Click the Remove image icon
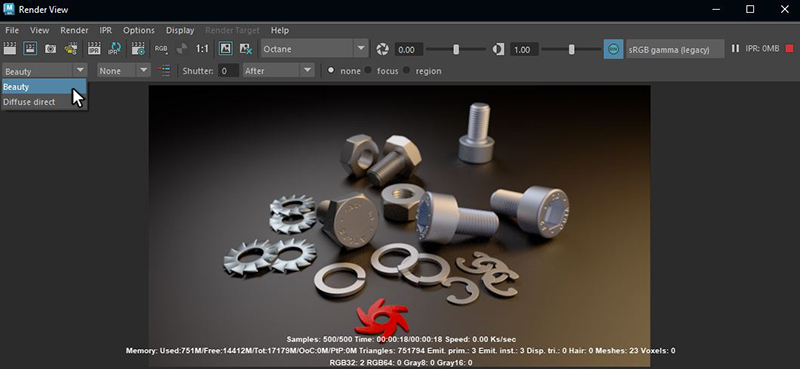 tap(246, 49)
